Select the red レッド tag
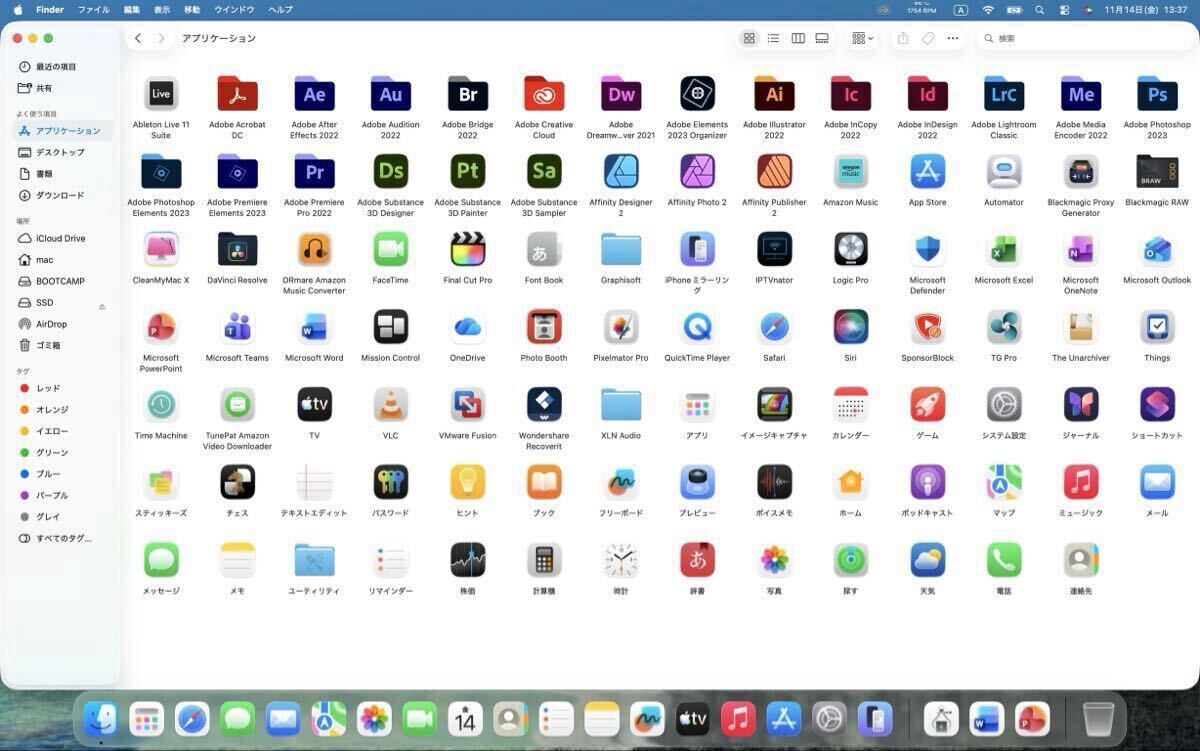The image size is (1200, 751). coord(63,388)
